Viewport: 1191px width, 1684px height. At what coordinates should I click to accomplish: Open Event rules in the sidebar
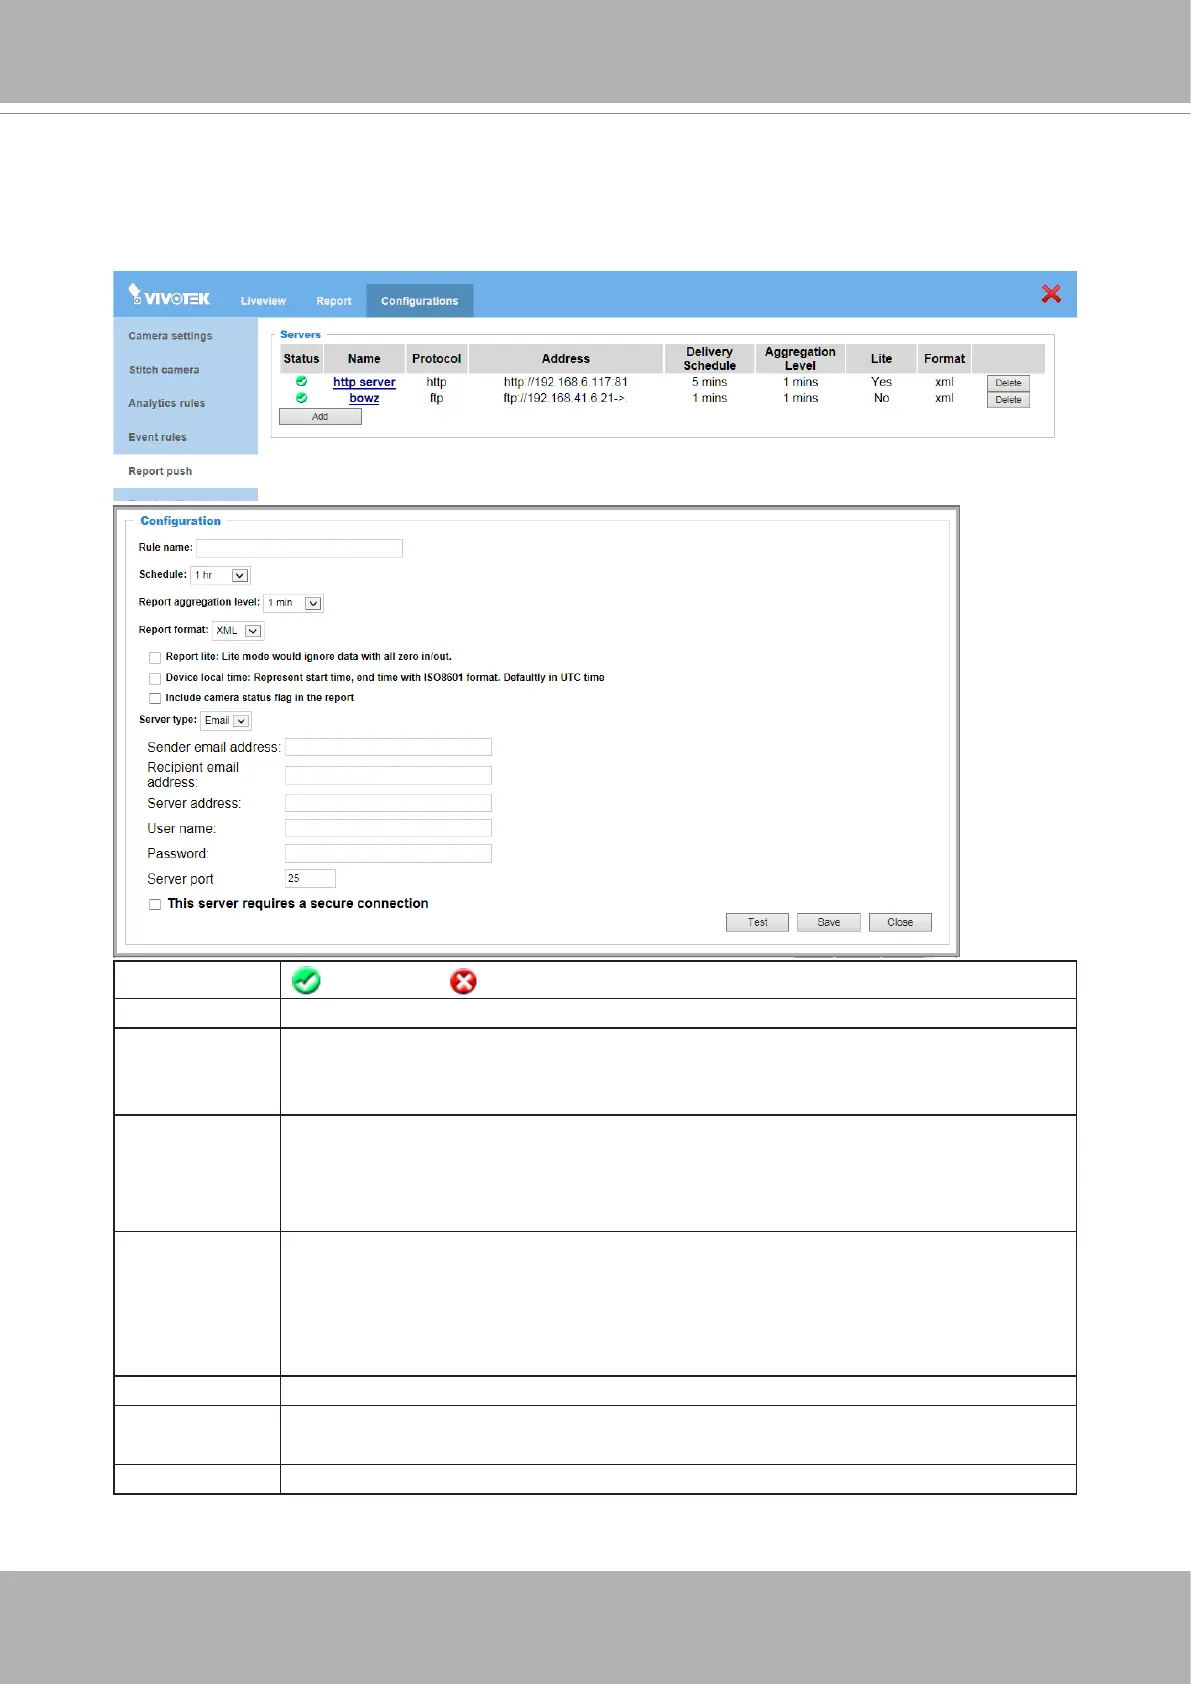pos(157,437)
